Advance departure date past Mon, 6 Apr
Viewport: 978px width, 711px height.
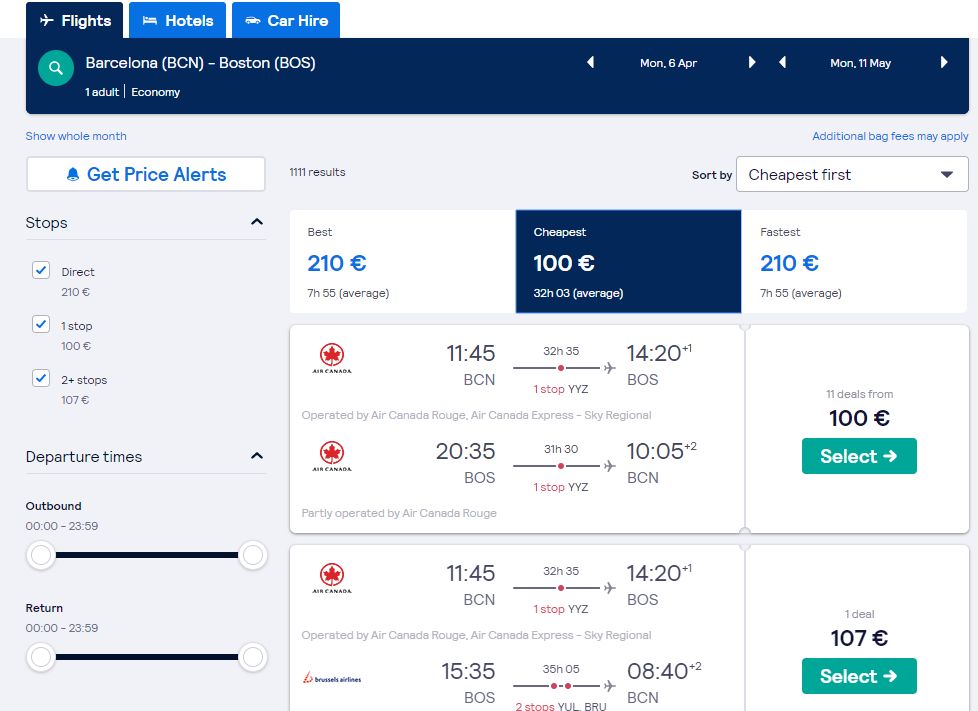pos(752,62)
